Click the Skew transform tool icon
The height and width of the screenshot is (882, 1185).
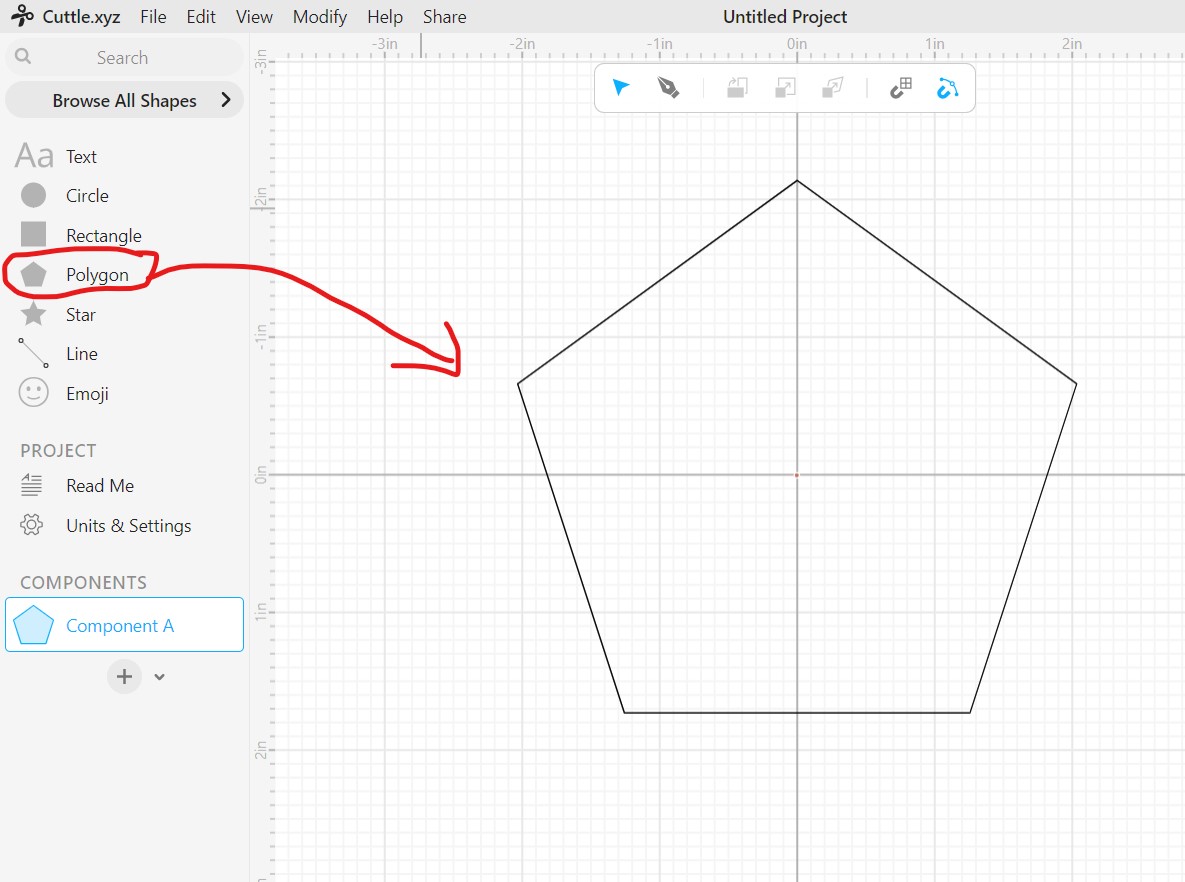pyautogui.click(x=832, y=88)
